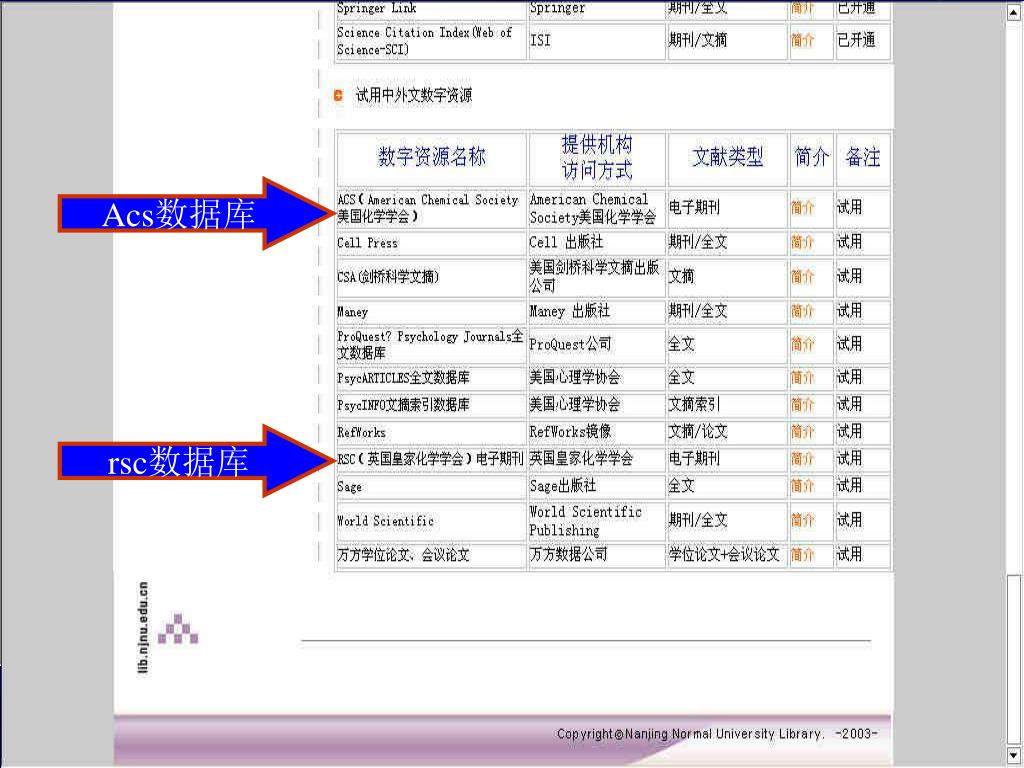The height and width of the screenshot is (768, 1024).
Task: Click RSC(英国皇家化学学会)电子期刊 name
Action: coord(430,459)
